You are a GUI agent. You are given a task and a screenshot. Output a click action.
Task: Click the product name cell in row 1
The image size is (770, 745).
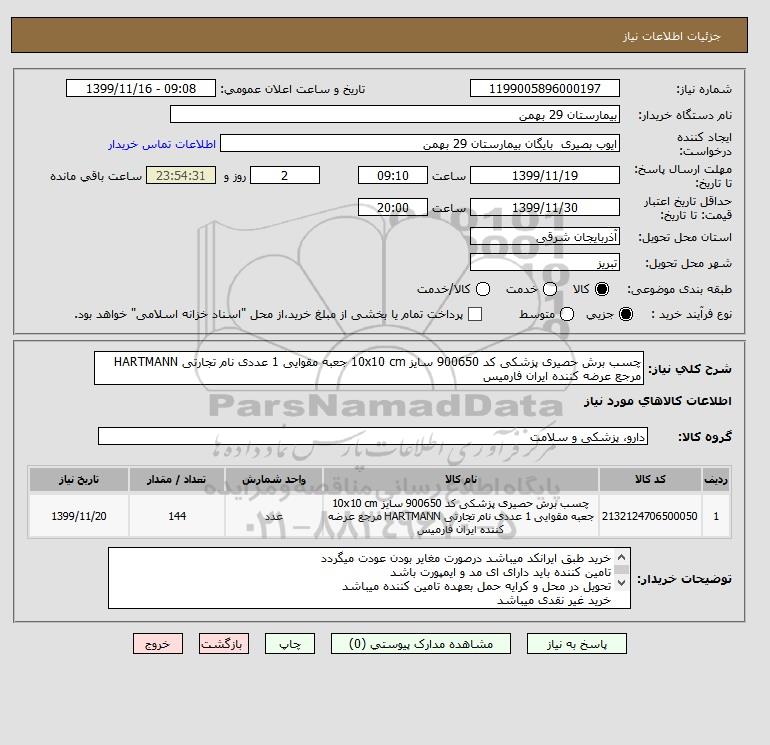[x=461, y=516]
